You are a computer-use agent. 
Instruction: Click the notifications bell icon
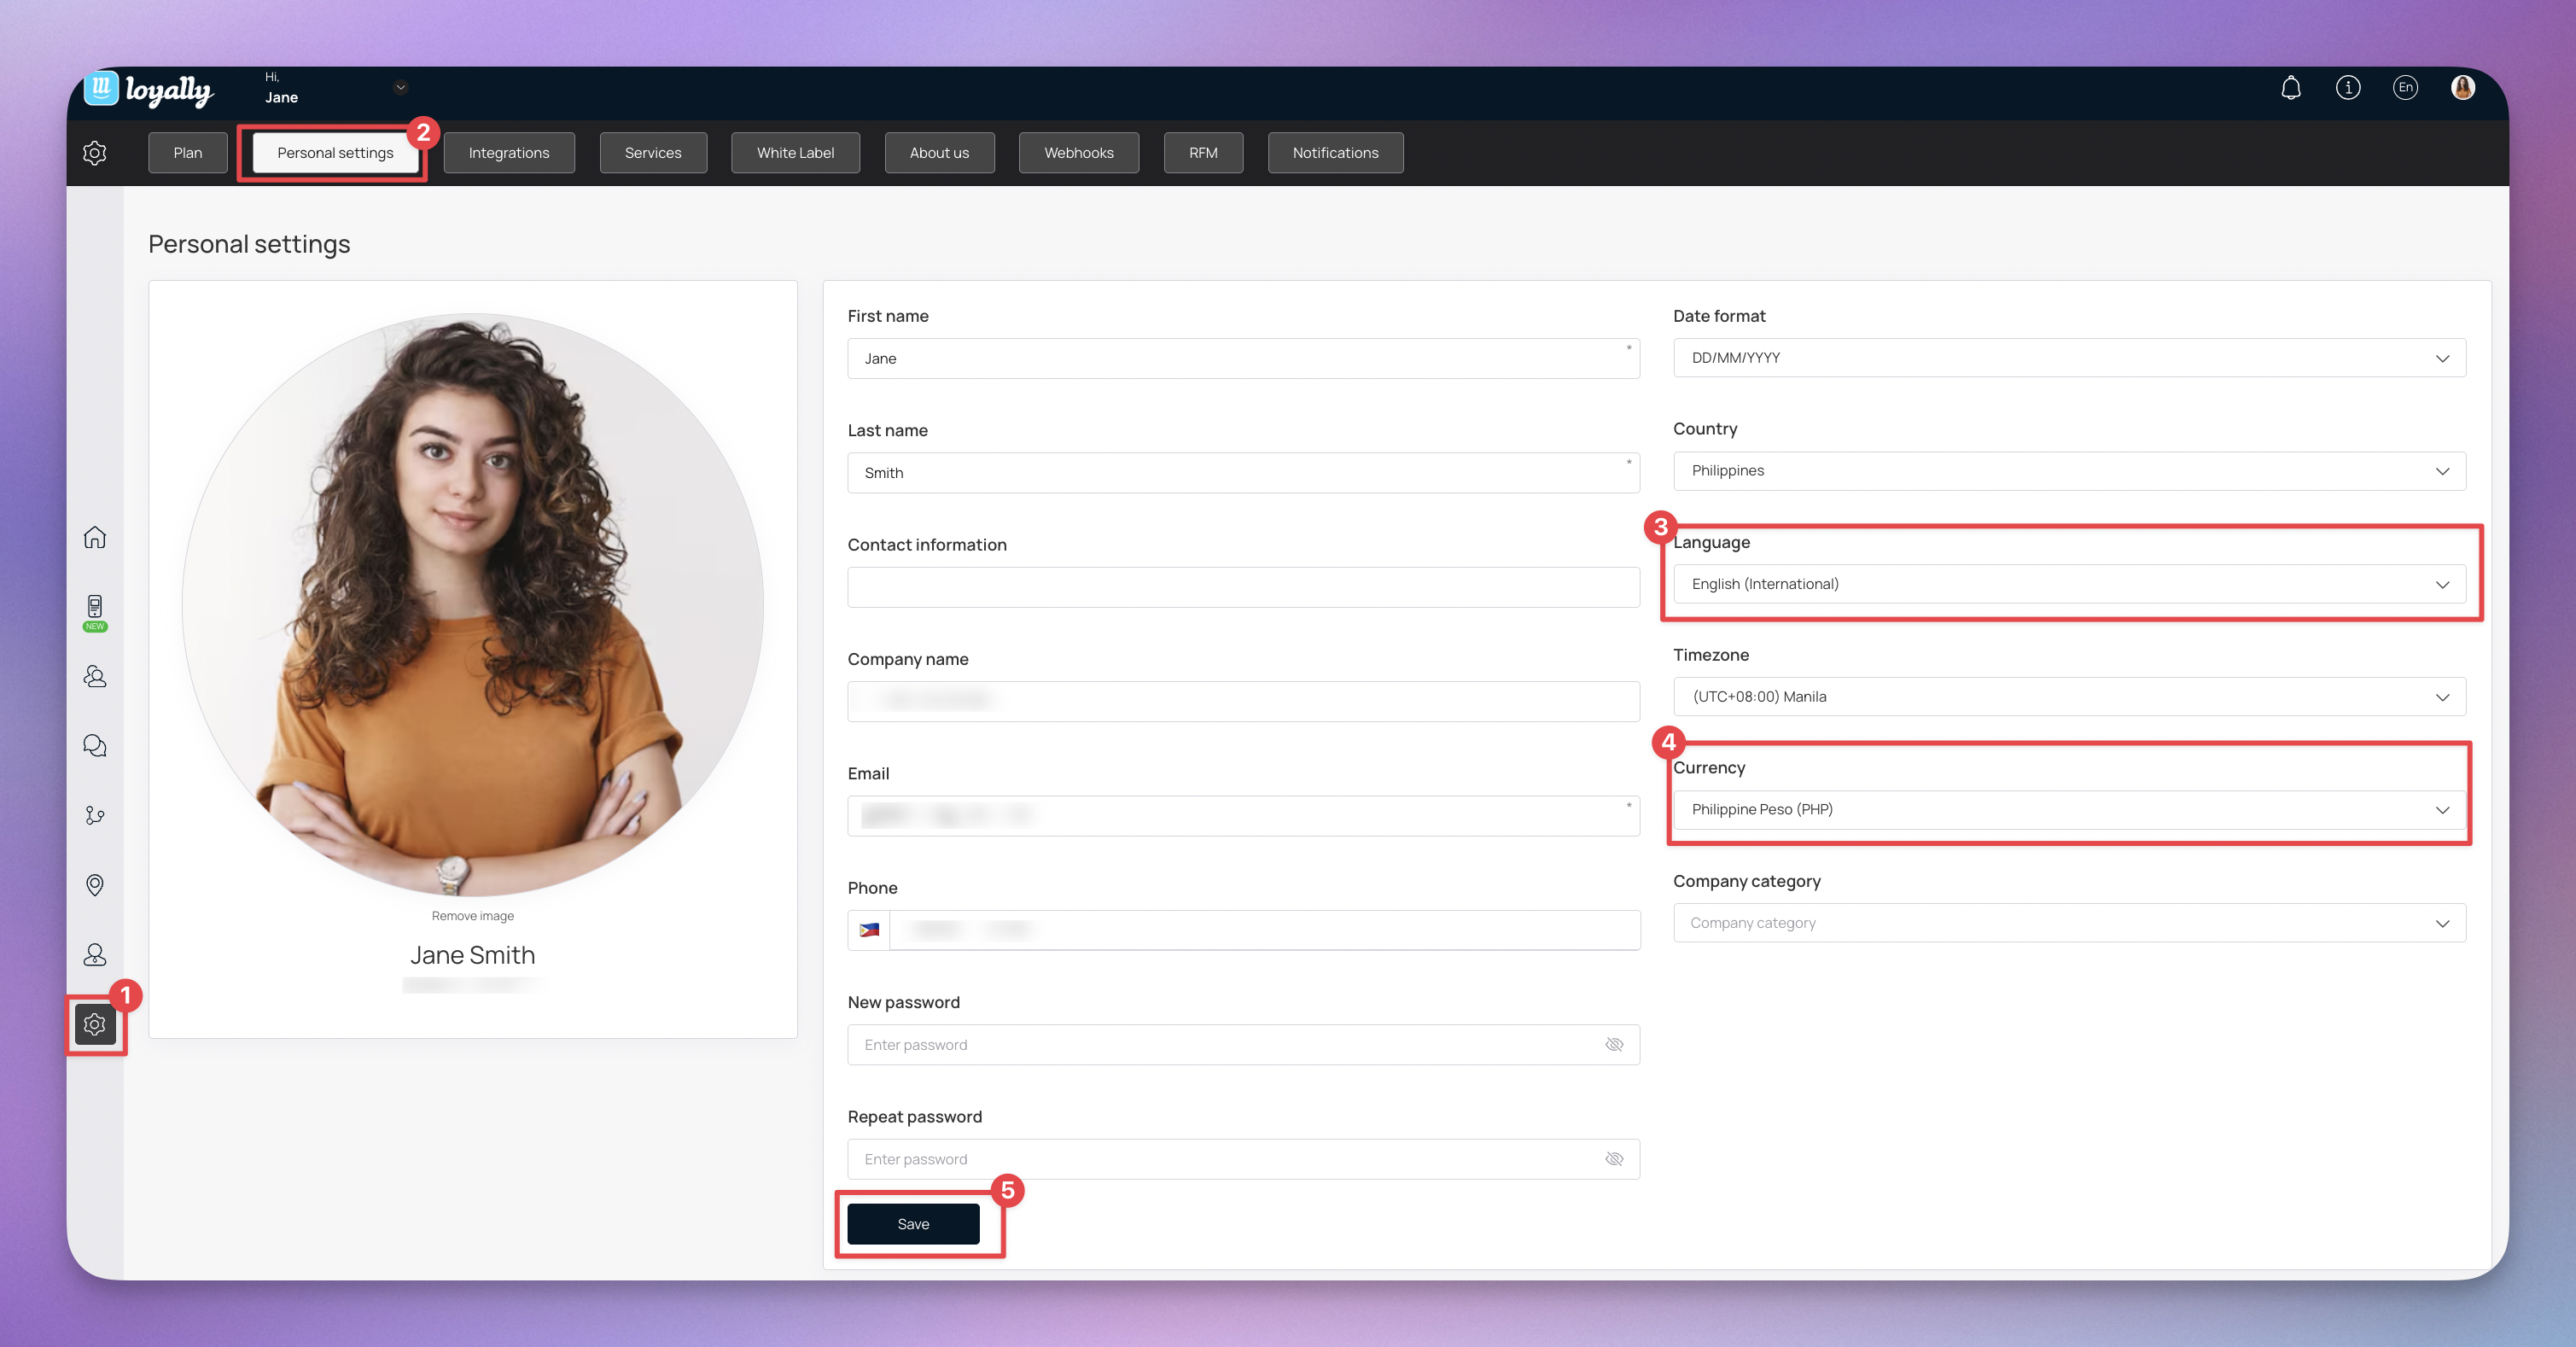coord(2290,88)
